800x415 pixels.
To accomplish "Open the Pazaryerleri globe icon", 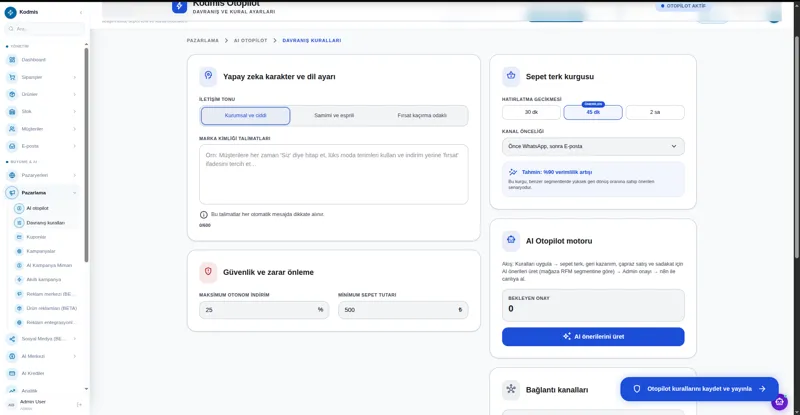I will [x=12, y=175].
